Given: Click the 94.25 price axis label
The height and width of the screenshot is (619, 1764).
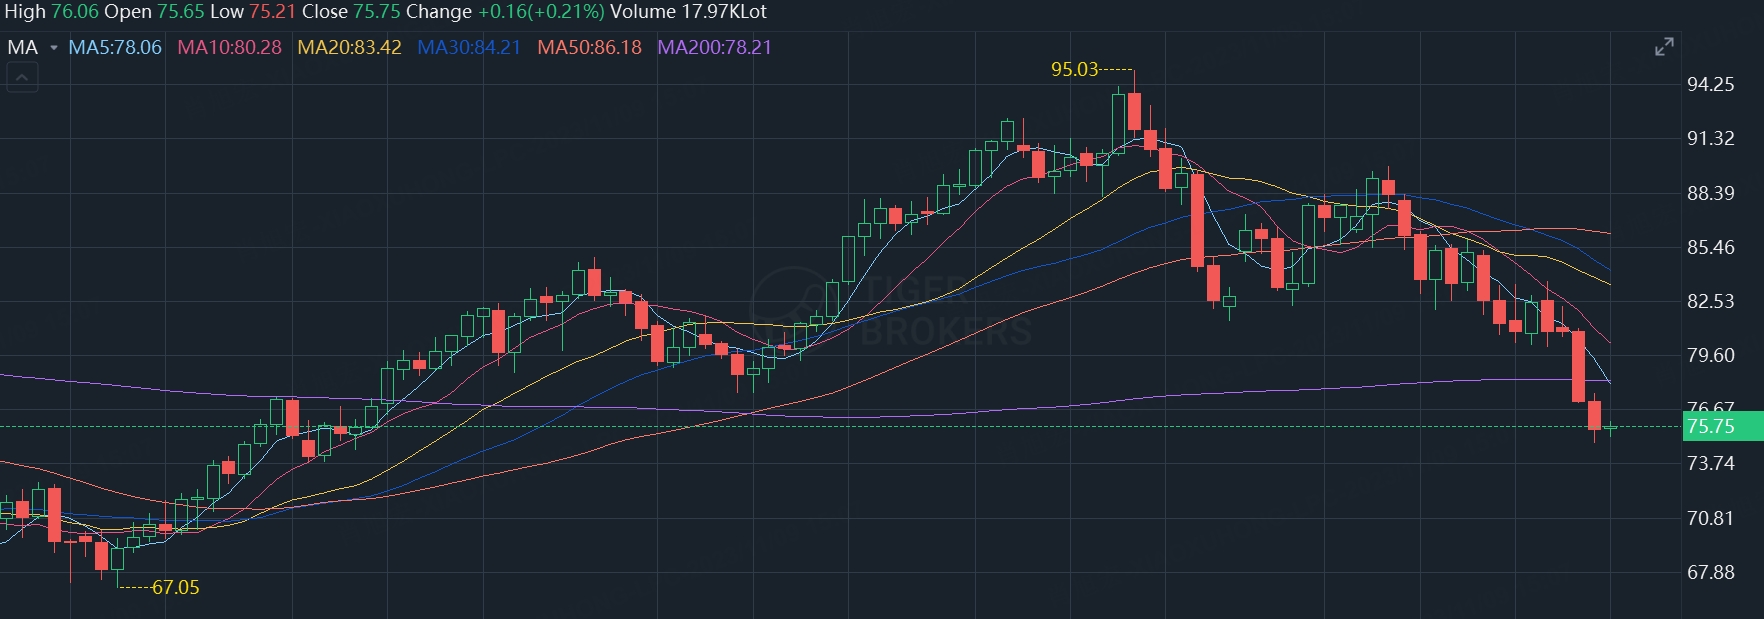Looking at the screenshot, I should click(1710, 84).
